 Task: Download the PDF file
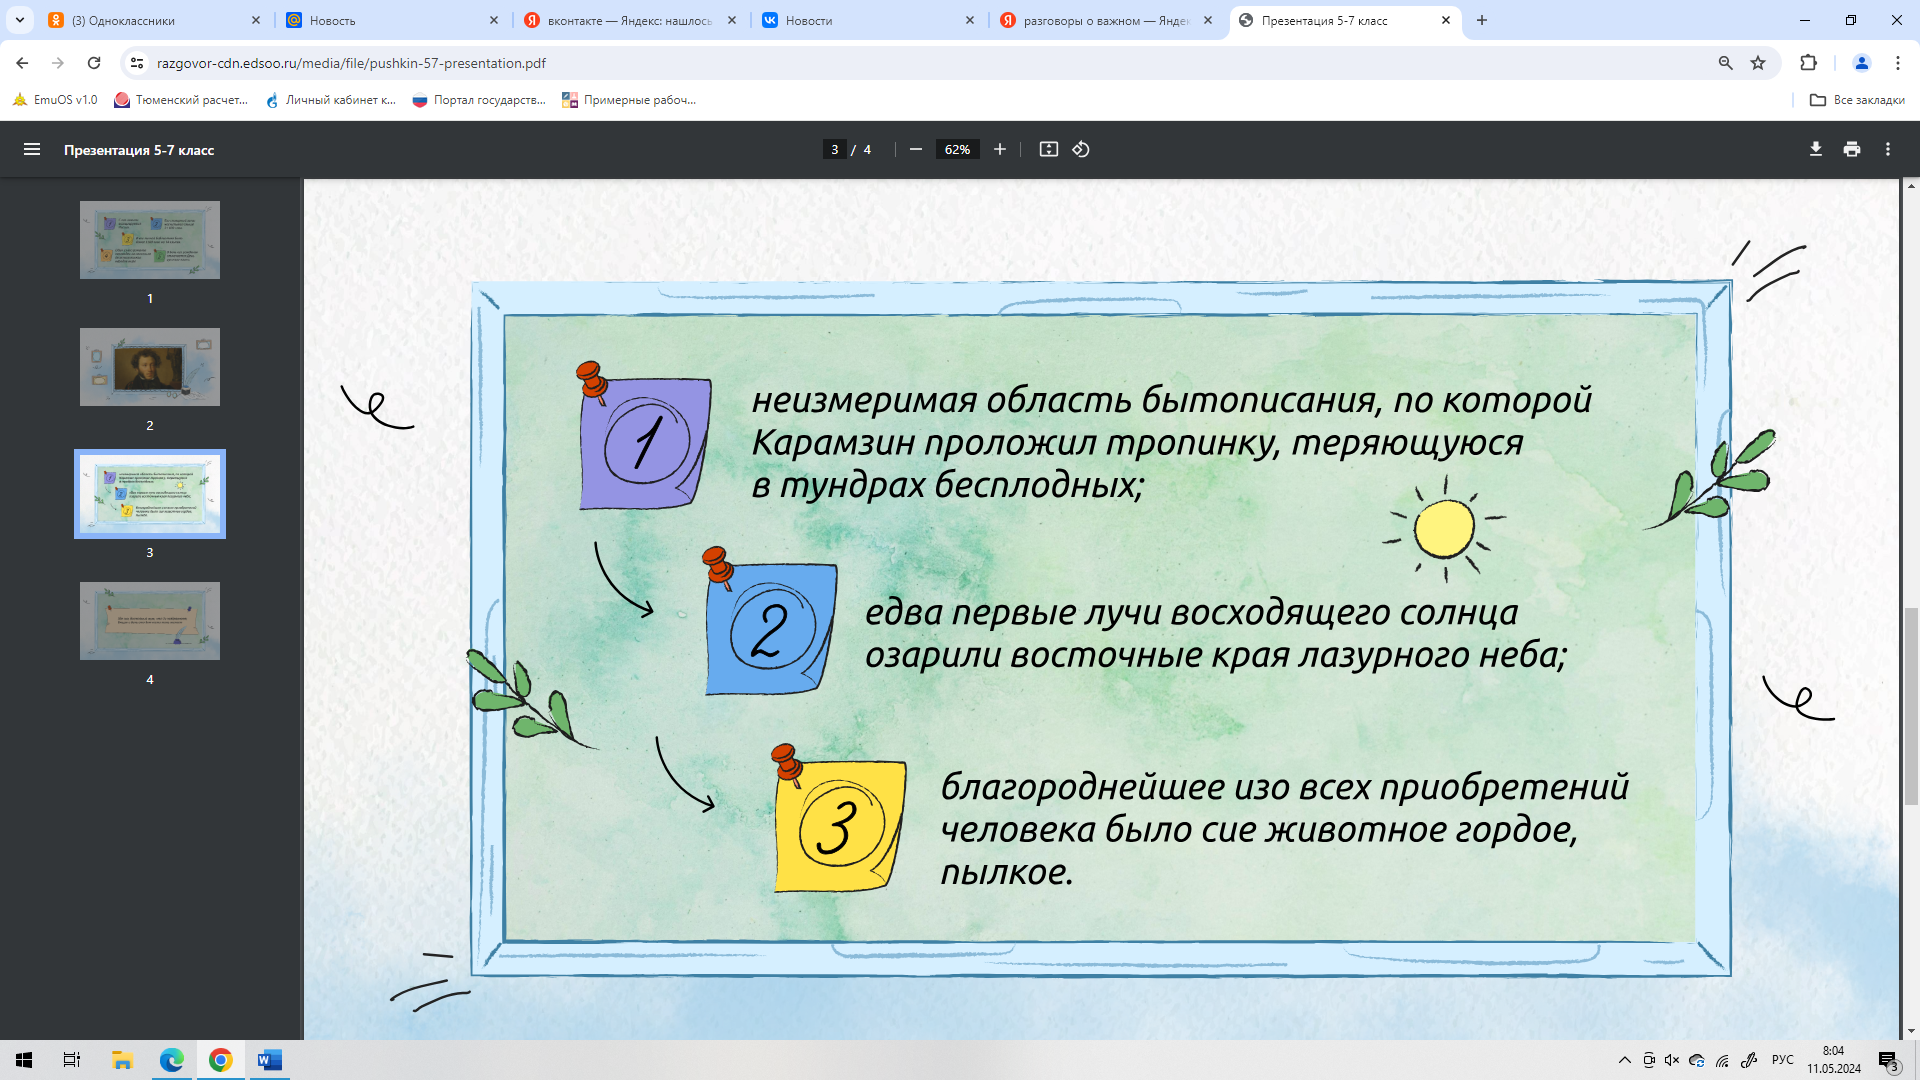coord(1815,150)
